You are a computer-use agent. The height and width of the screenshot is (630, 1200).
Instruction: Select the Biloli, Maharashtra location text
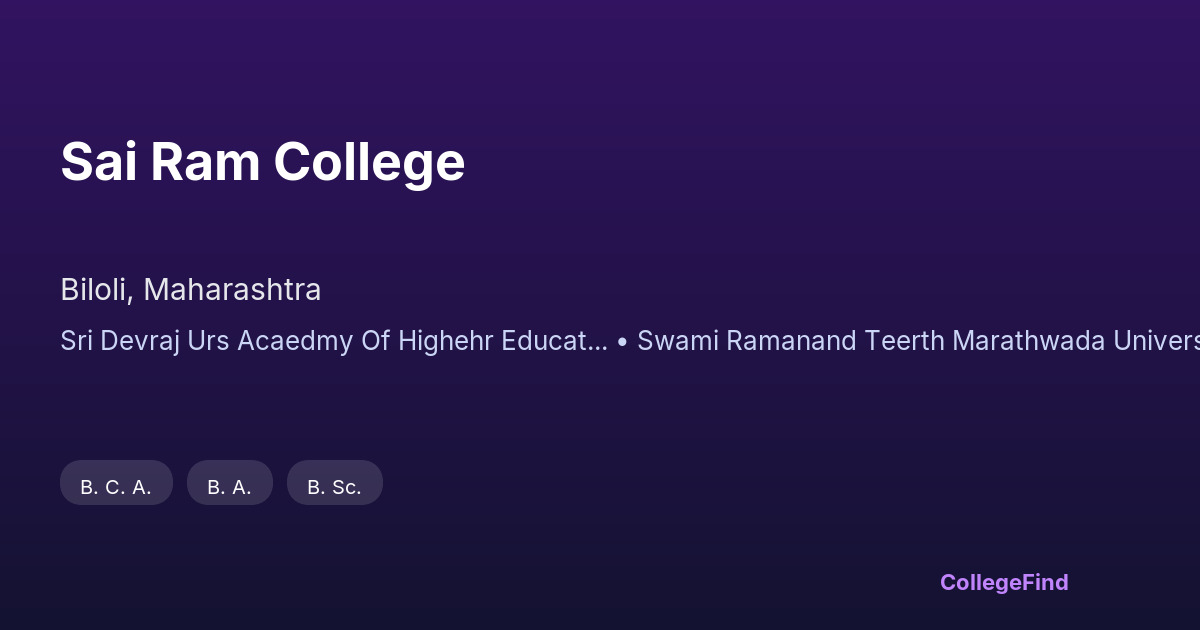(x=191, y=290)
